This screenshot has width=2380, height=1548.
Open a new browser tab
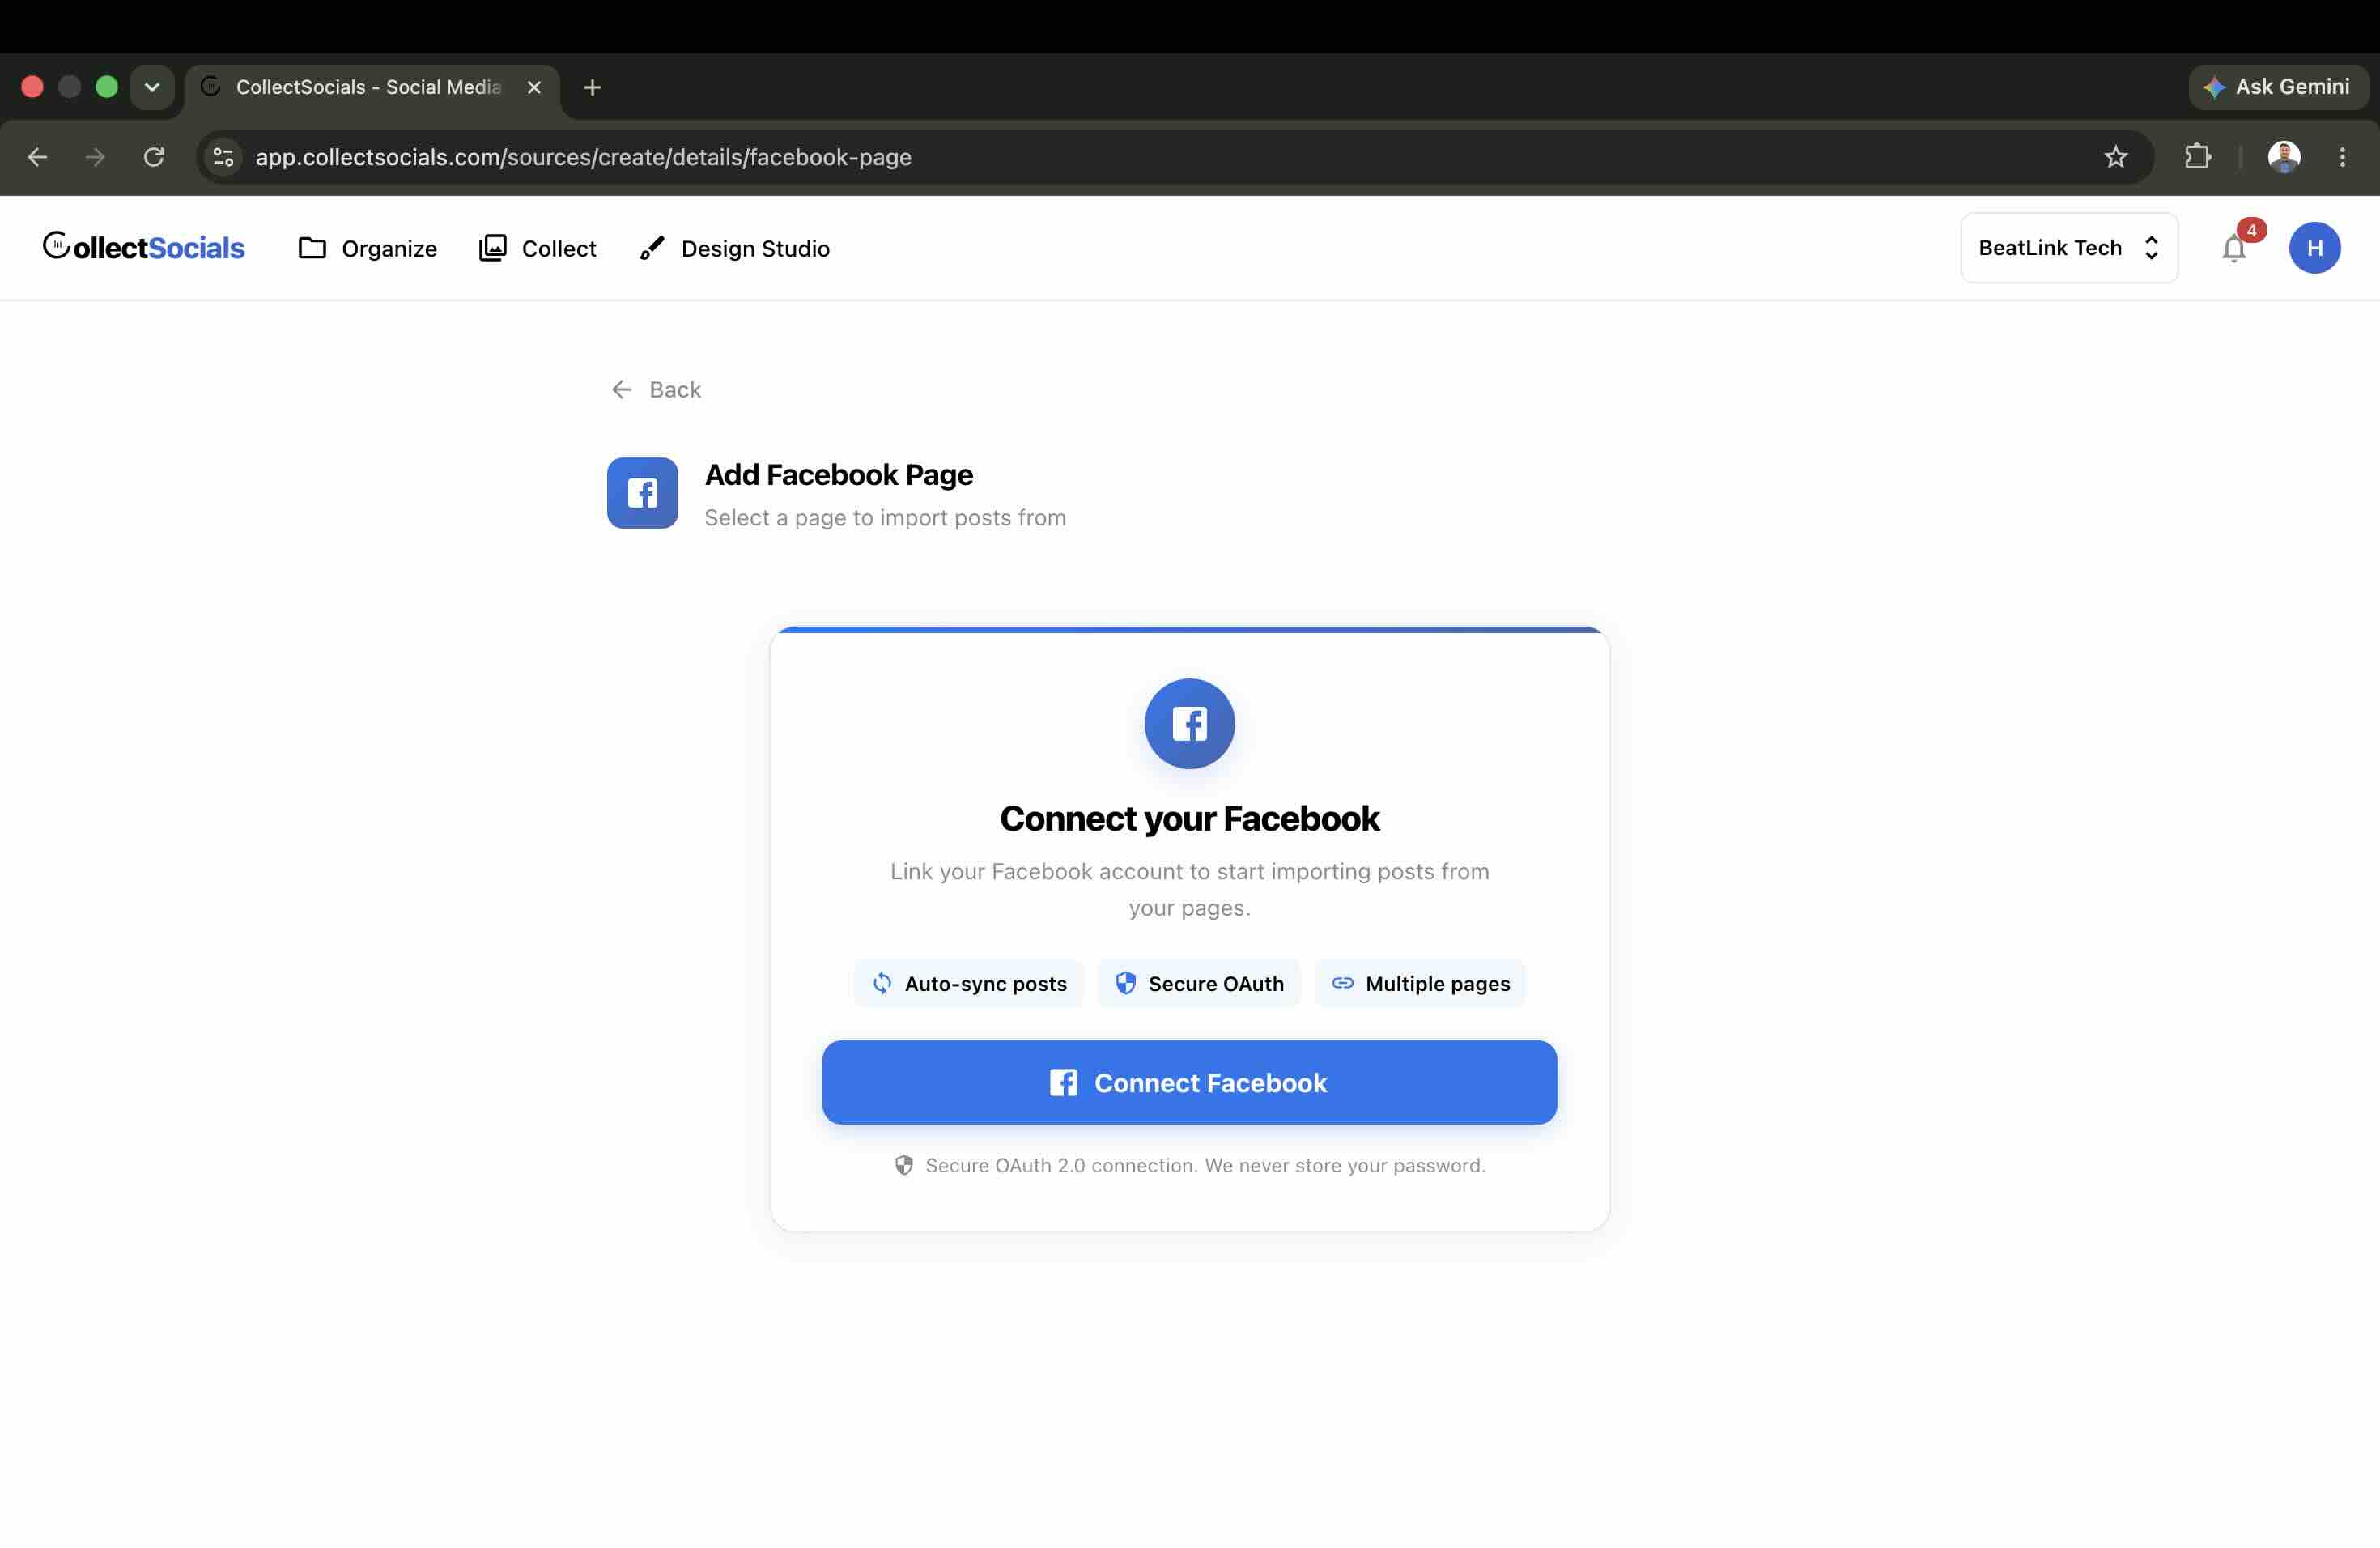coord(592,88)
